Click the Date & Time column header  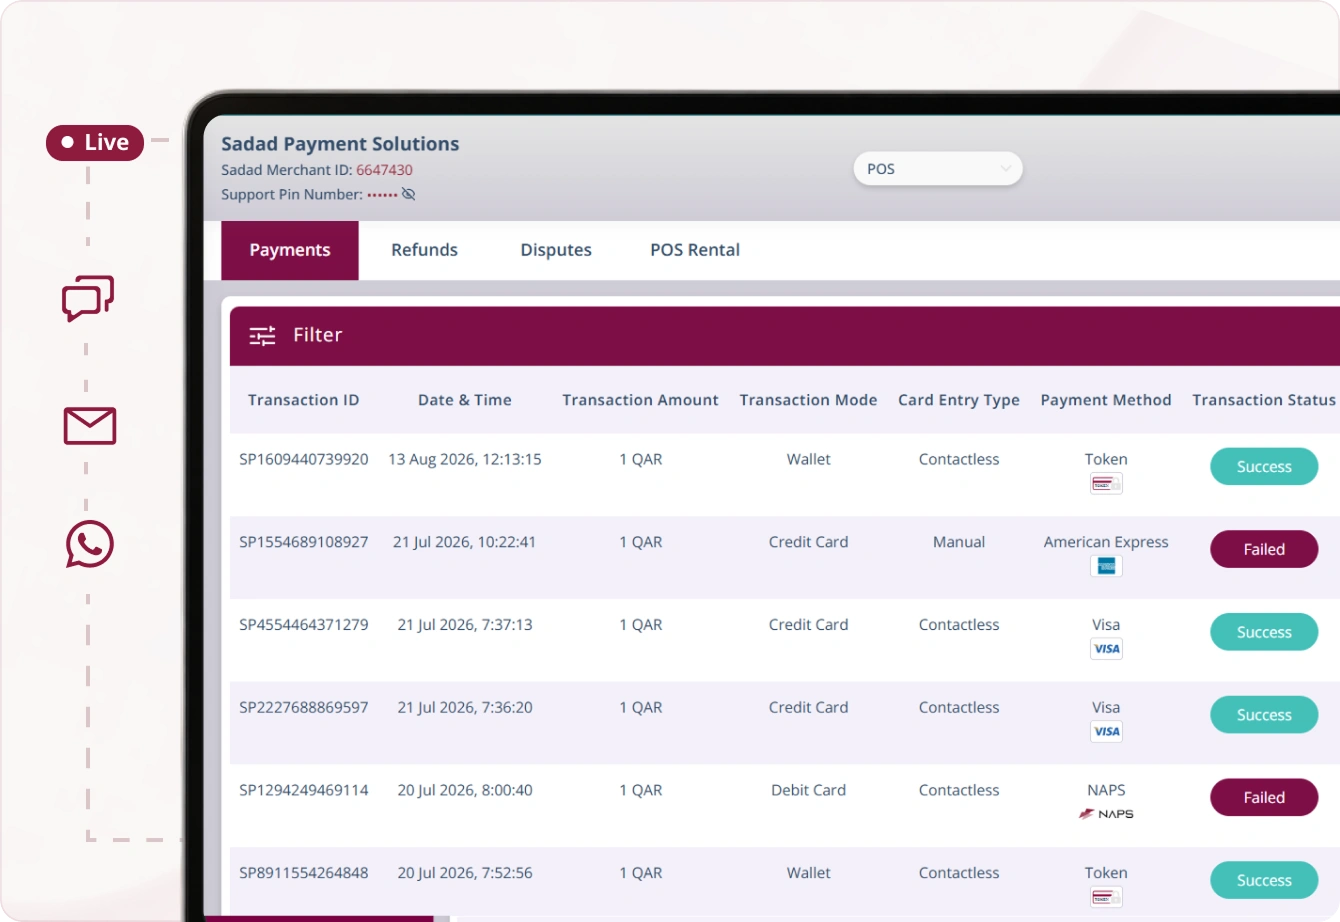tap(465, 400)
